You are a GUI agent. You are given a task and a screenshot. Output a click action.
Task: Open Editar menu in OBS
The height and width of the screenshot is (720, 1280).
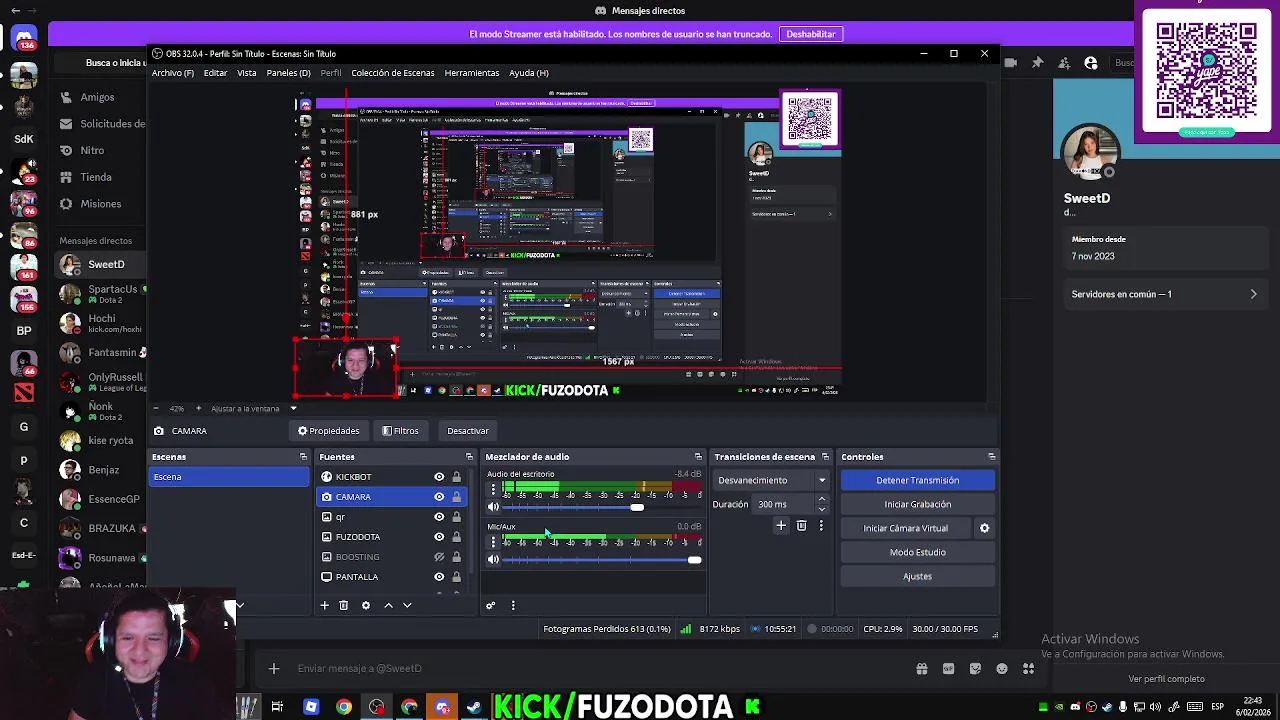point(215,73)
